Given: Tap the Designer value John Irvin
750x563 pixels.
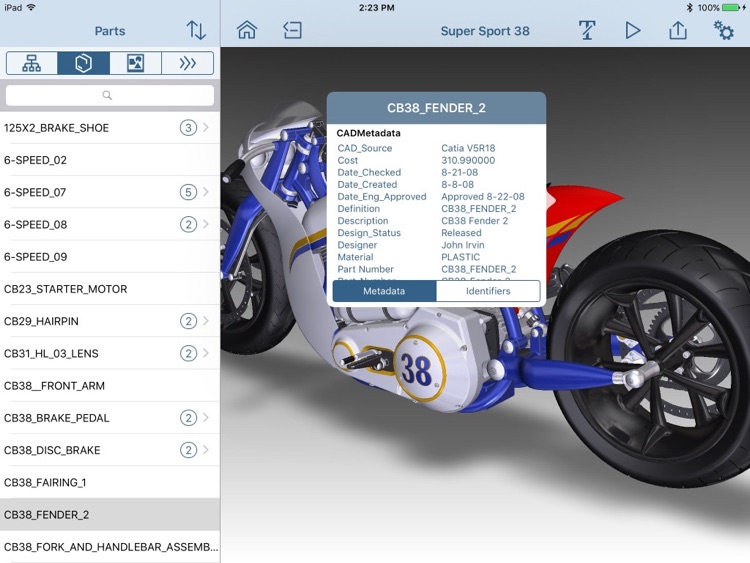Looking at the screenshot, I should pyautogui.click(x=463, y=245).
